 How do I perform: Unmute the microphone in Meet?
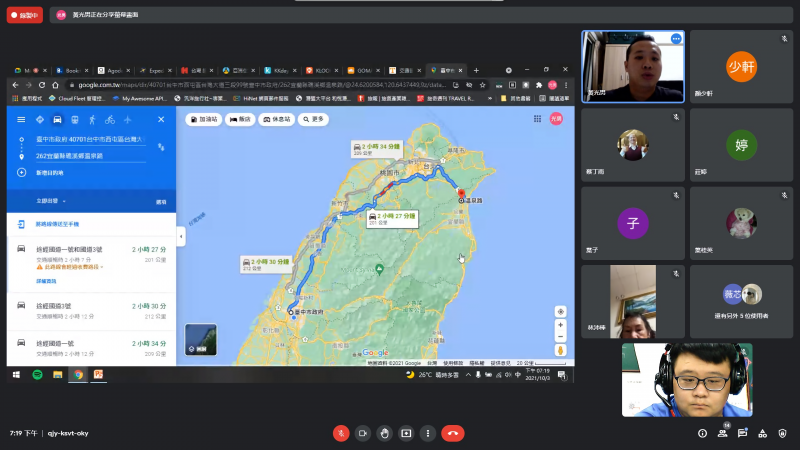[x=340, y=433]
